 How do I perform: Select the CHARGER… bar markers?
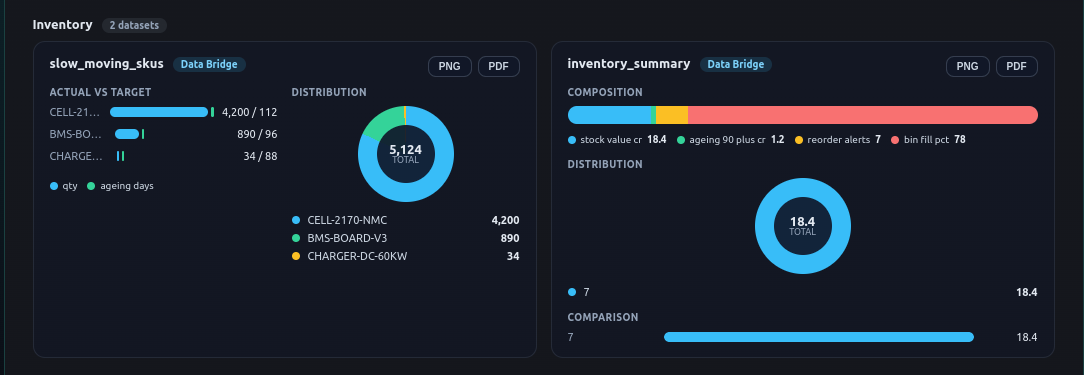click(x=120, y=156)
